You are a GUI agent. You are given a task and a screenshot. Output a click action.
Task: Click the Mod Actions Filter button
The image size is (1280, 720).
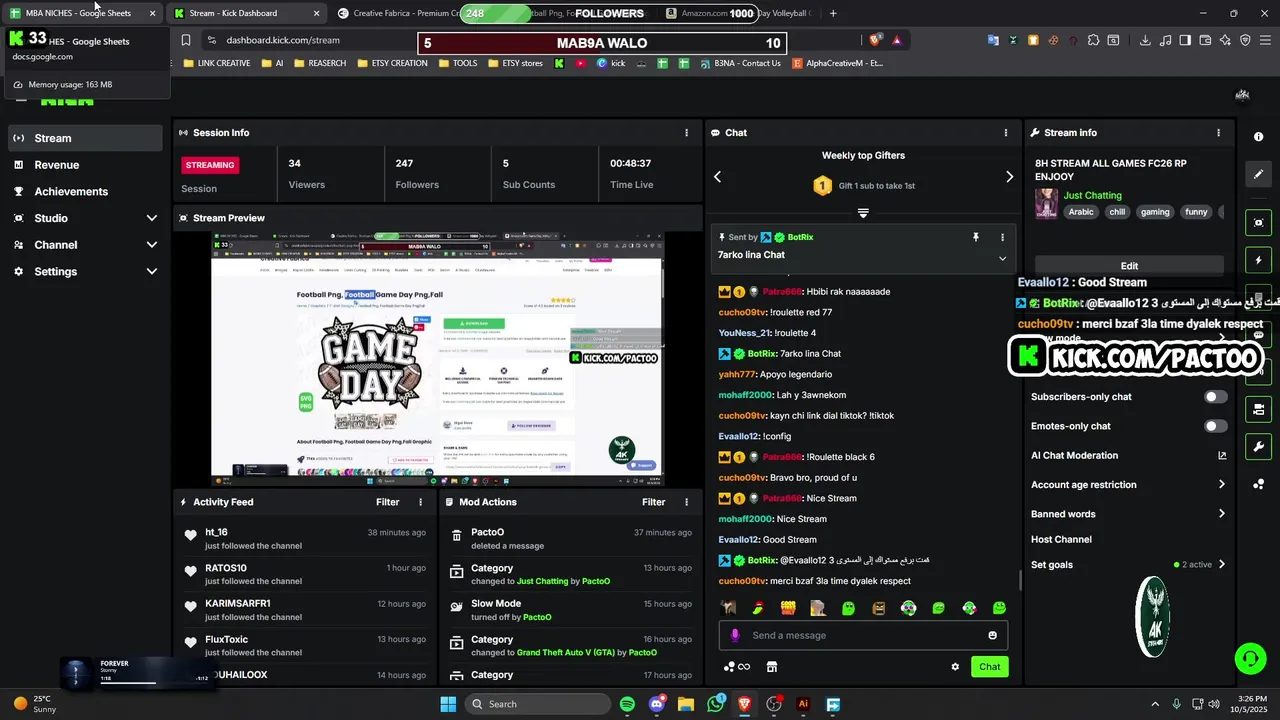point(653,502)
